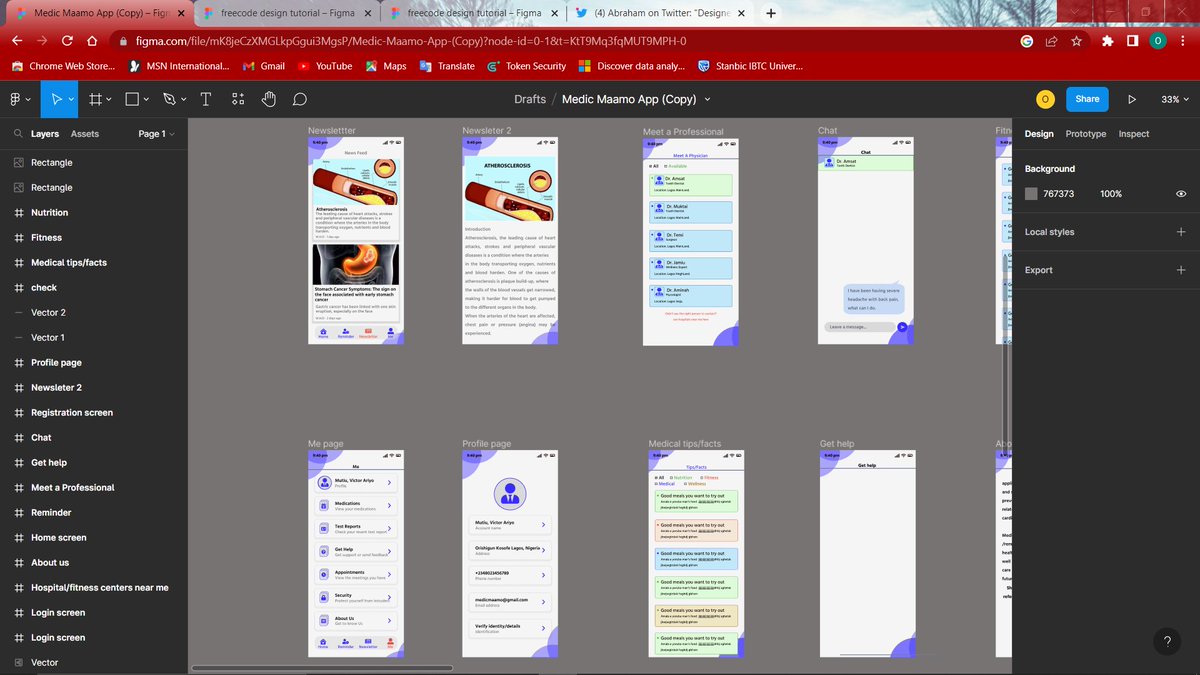Screen dimensions: 1200x675
Task: Open the Help question mark button
Action: coord(1166,643)
